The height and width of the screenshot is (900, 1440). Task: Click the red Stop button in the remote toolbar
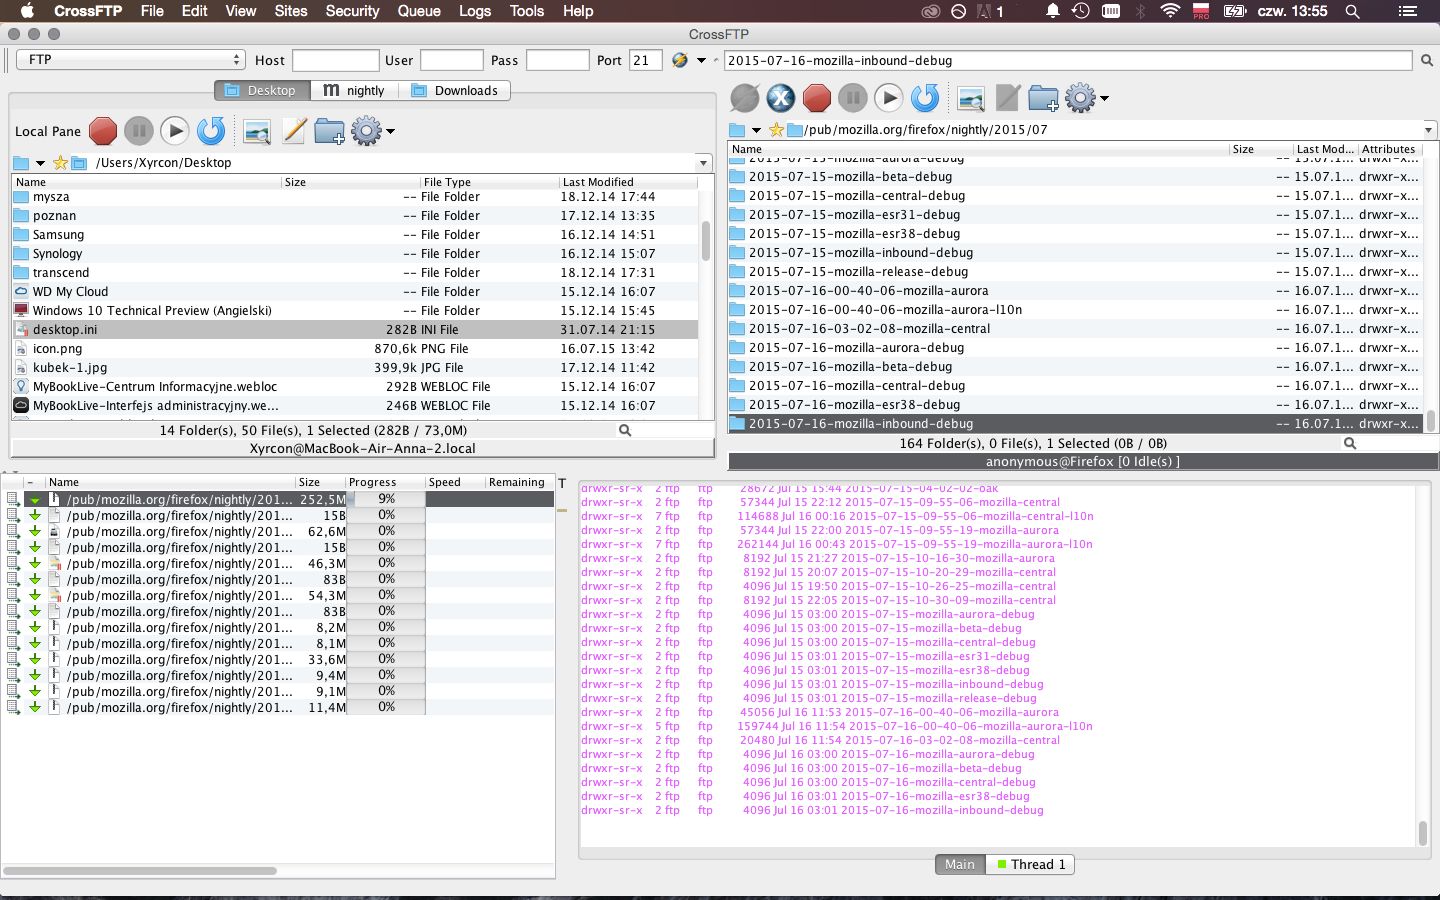pos(817,98)
